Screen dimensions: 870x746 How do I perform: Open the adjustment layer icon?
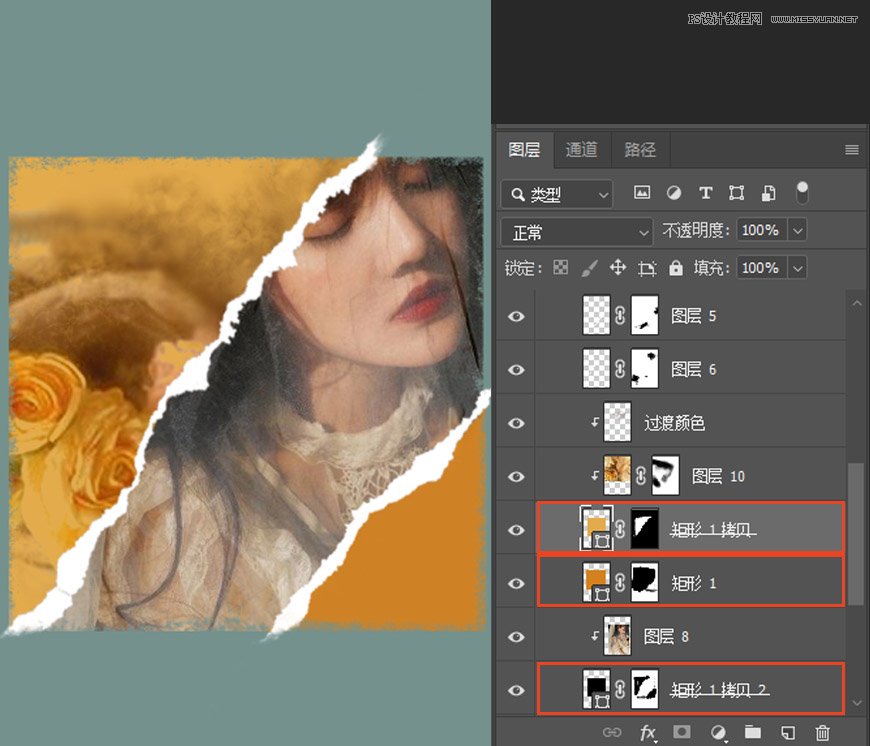point(719,733)
